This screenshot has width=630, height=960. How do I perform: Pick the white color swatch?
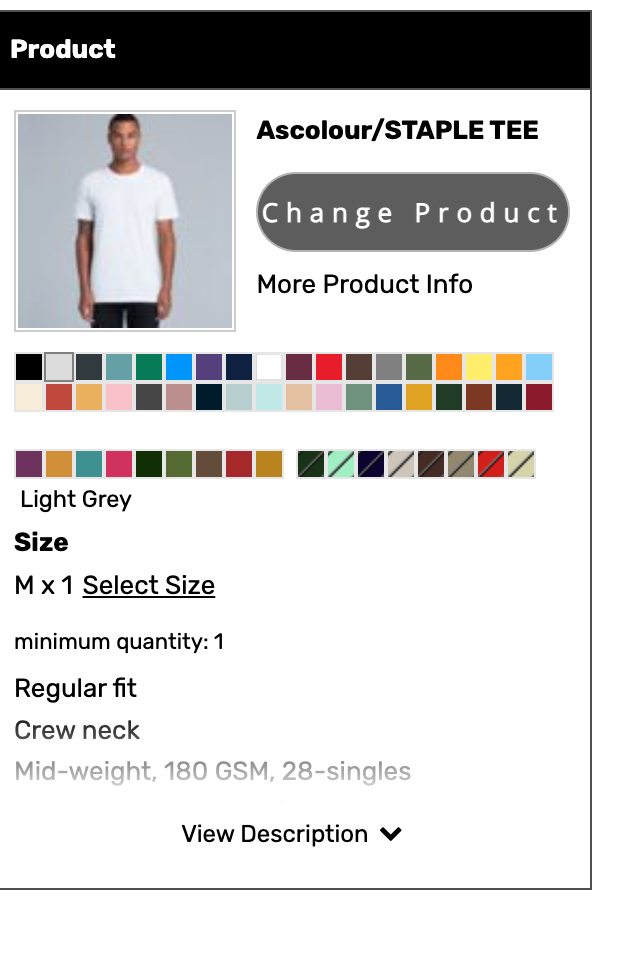[x=269, y=367]
